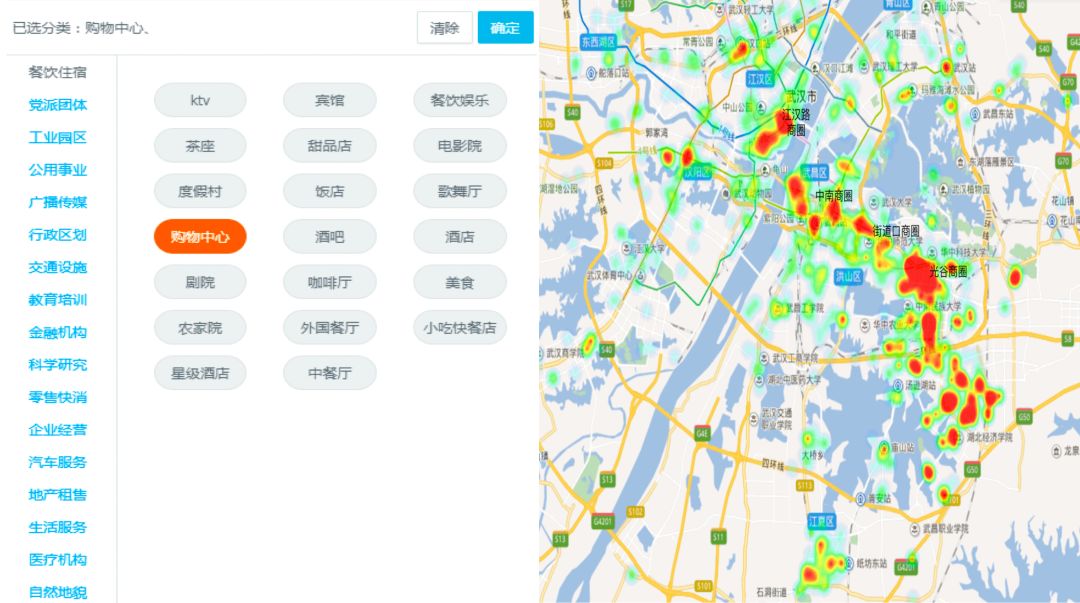Viewport: 1080px width, 603px height.
Task: Toggle the ktv category filter
Action: 199,100
